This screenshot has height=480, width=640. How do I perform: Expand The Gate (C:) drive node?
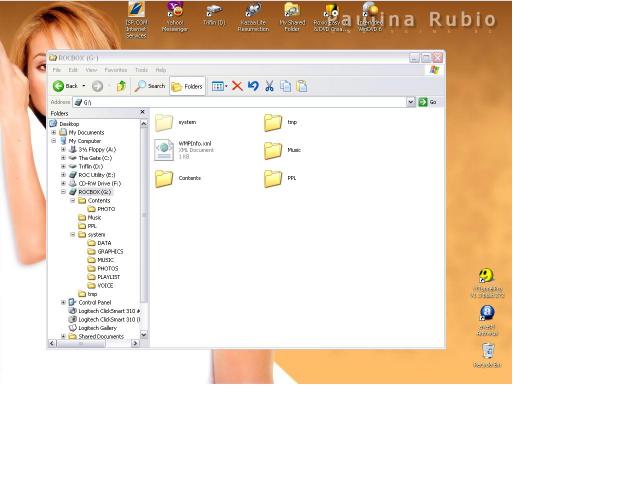click(x=63, y=158)
